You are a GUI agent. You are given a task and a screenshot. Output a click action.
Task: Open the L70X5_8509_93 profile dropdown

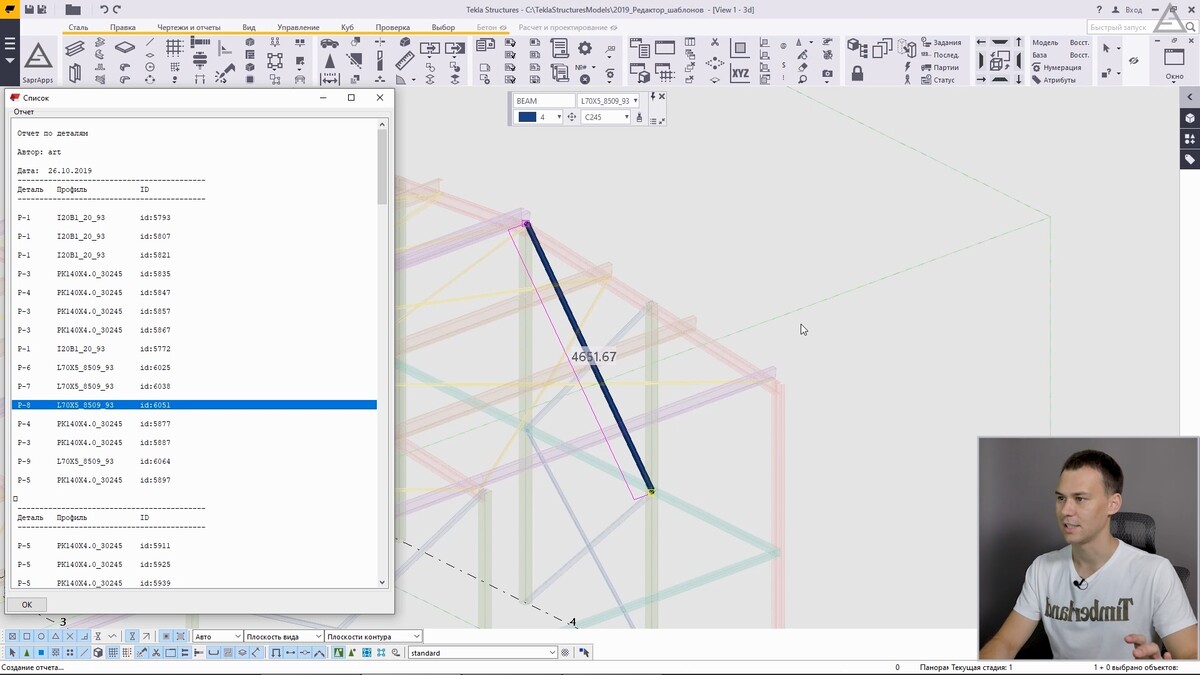click(635, 101)
